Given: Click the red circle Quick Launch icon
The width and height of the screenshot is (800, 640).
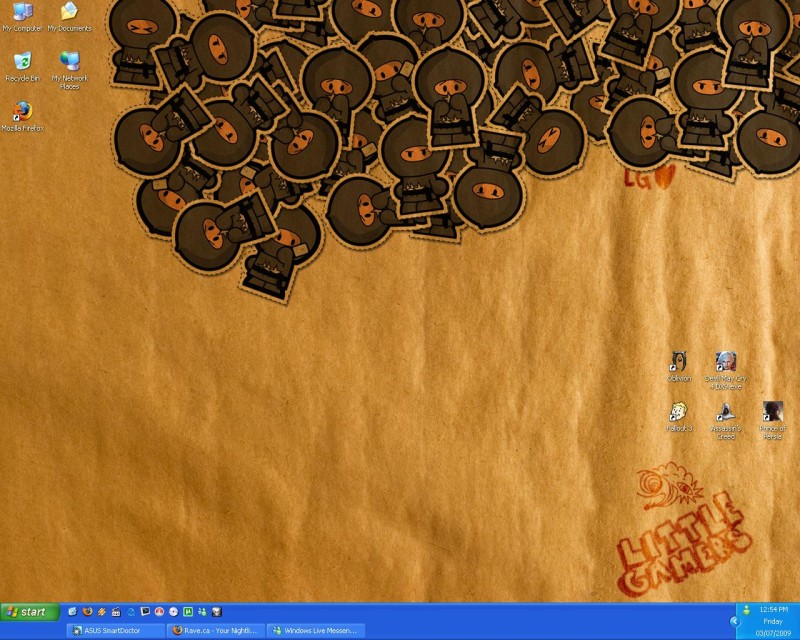Looking at the screenshot, I should coord(159,611).
